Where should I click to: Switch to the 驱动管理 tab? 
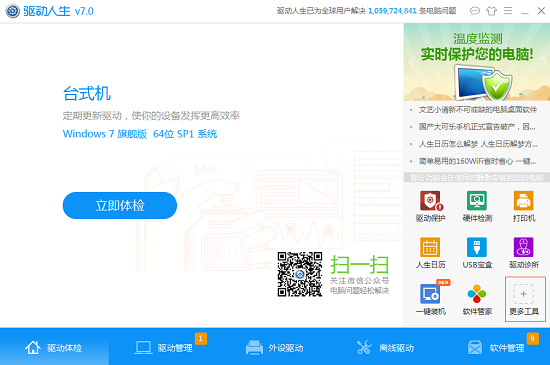(165, 347)
